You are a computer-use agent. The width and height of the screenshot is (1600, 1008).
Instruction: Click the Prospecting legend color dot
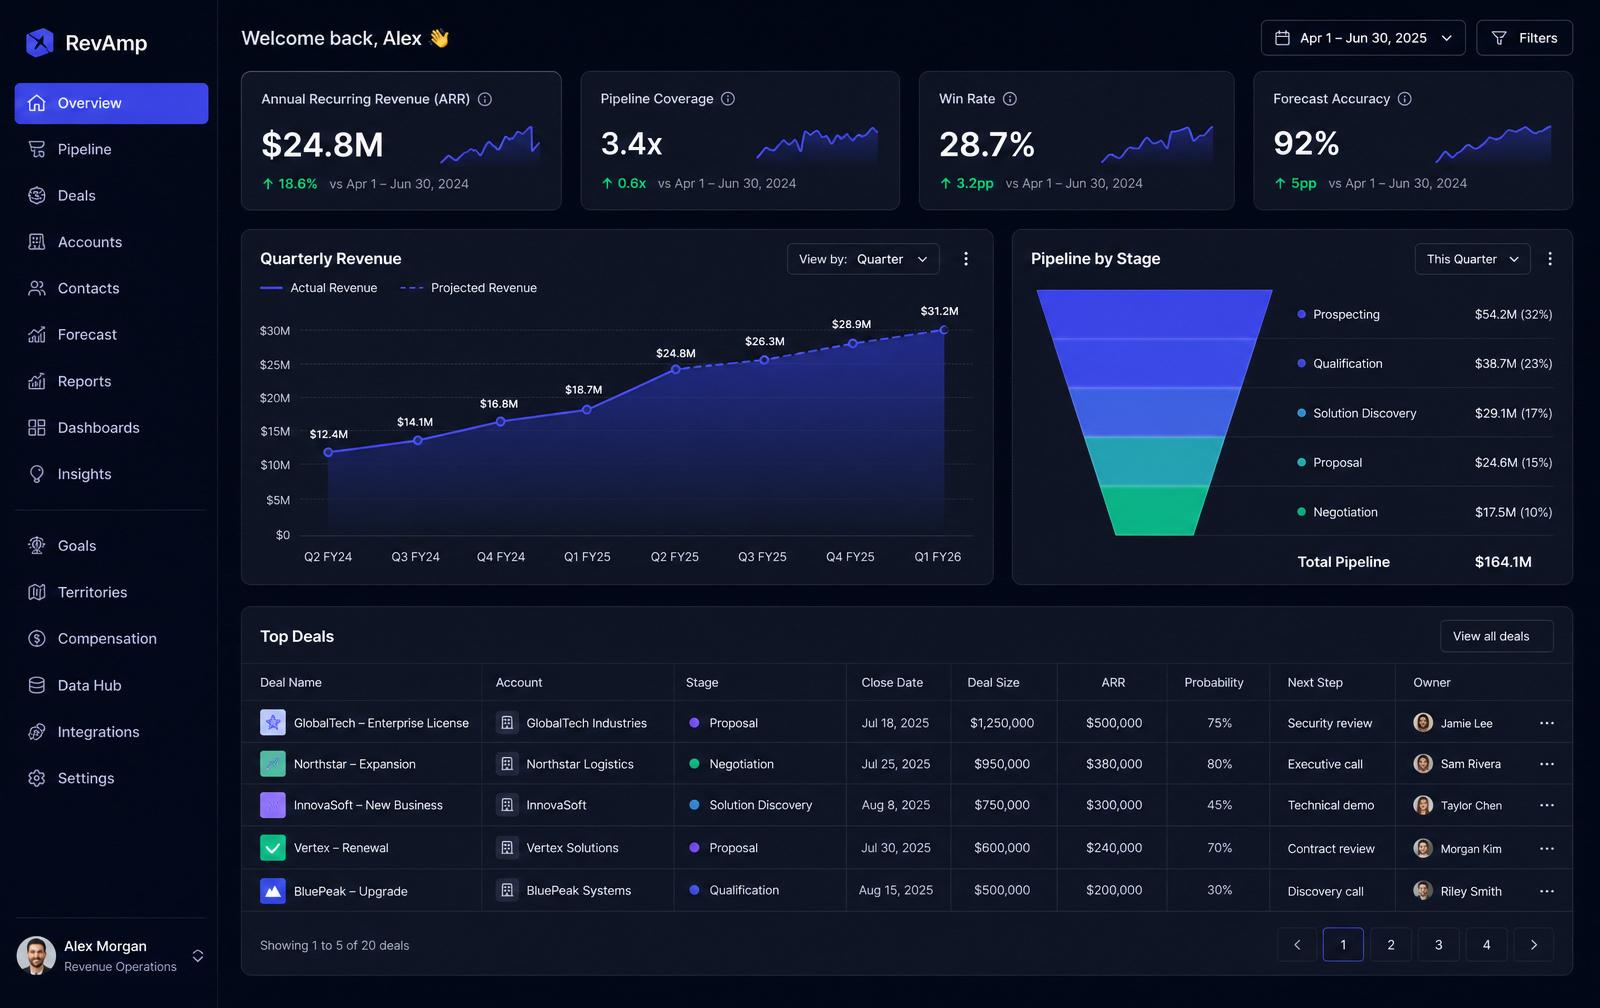point(1302,314)
